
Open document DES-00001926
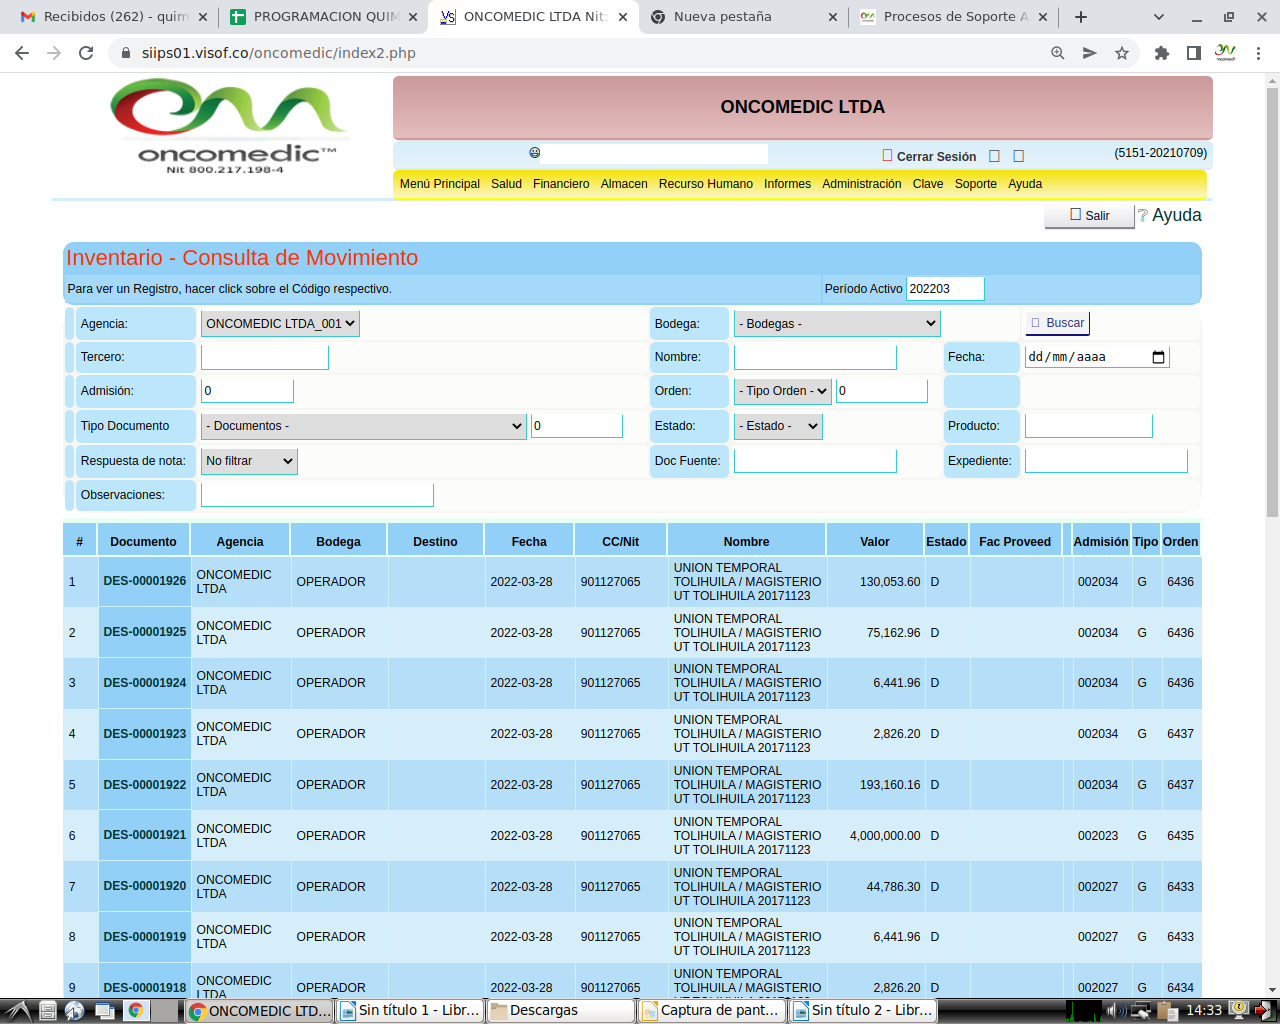145,582
